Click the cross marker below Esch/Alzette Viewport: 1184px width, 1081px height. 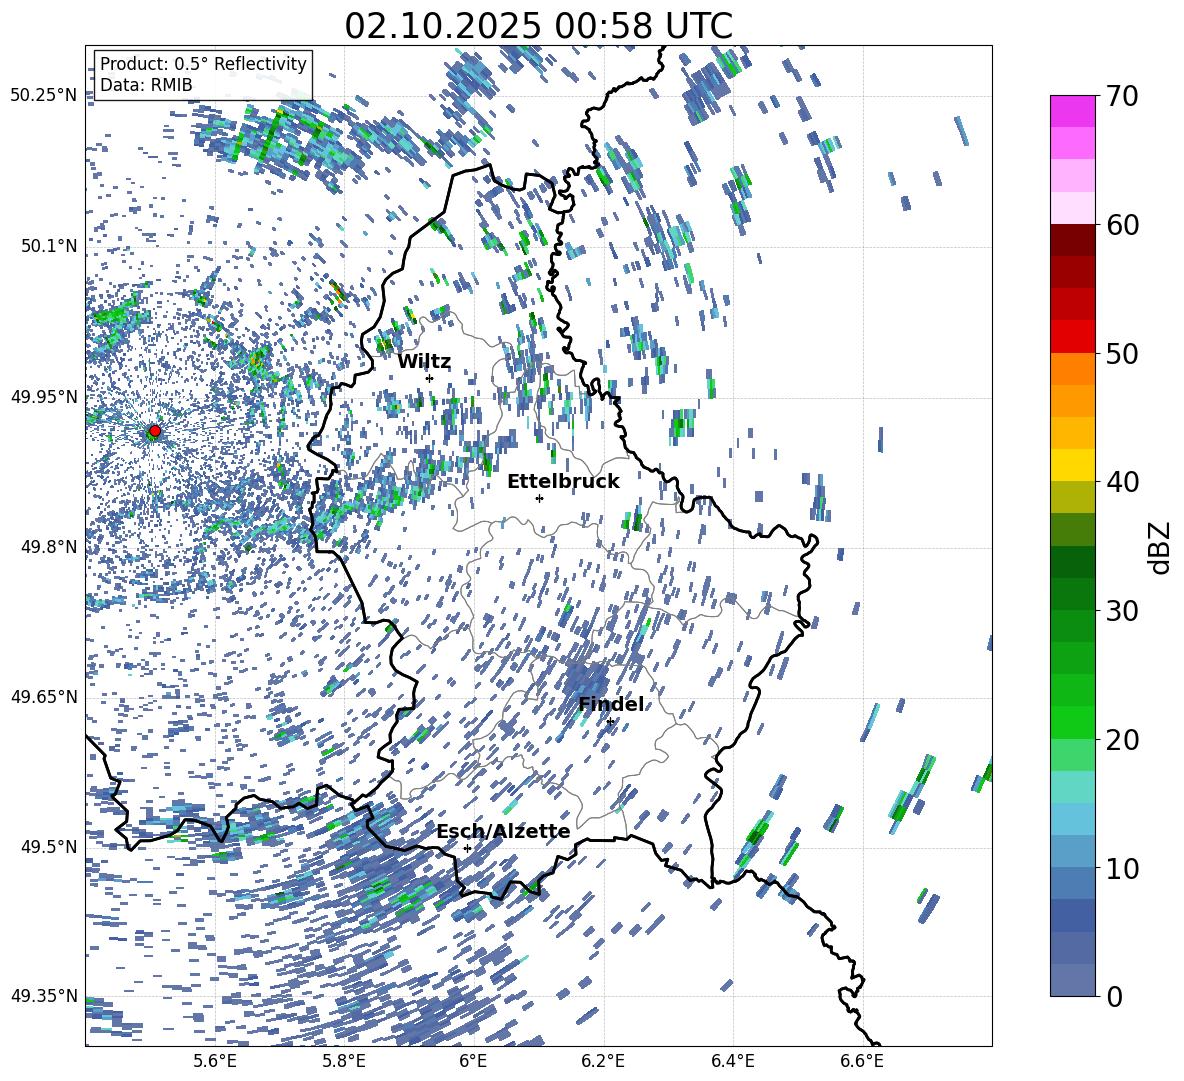(x=467, y=848)
